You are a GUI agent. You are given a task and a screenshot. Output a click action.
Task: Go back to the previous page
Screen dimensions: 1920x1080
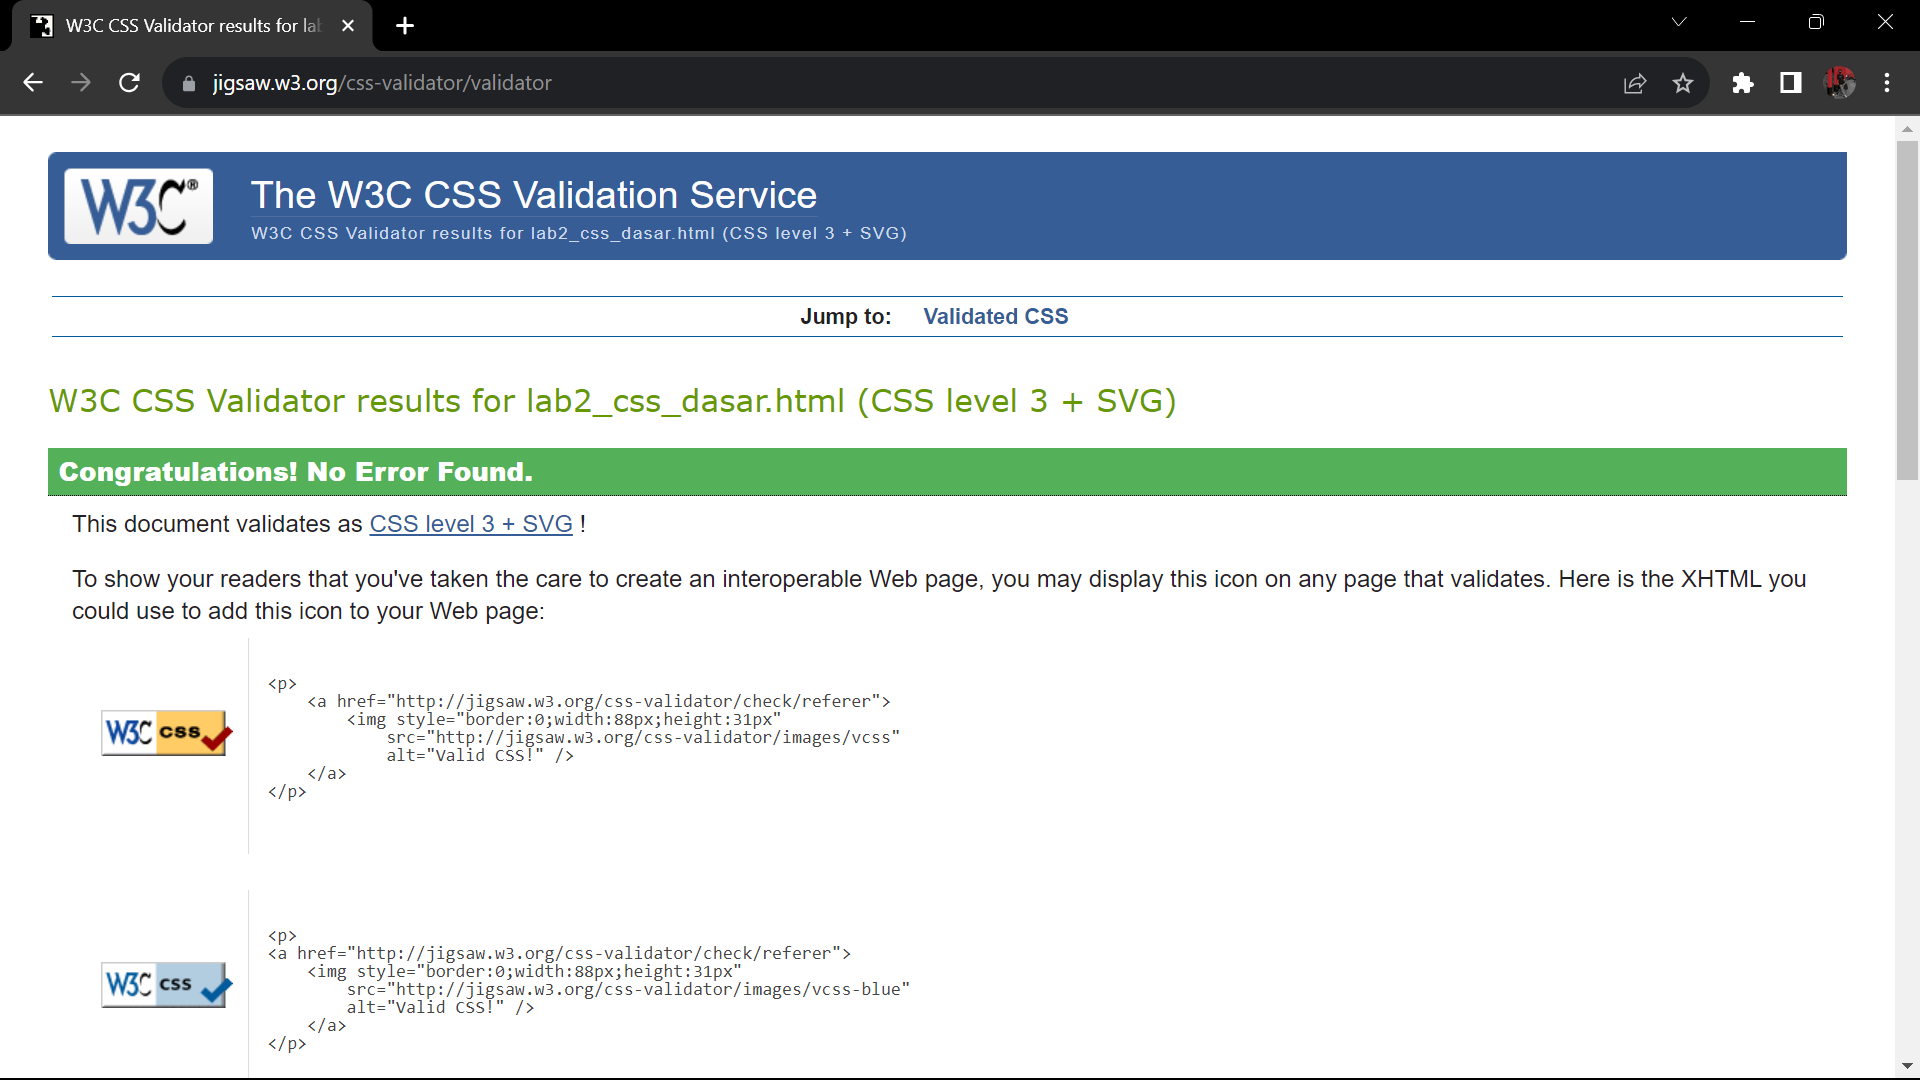(33, 83)
